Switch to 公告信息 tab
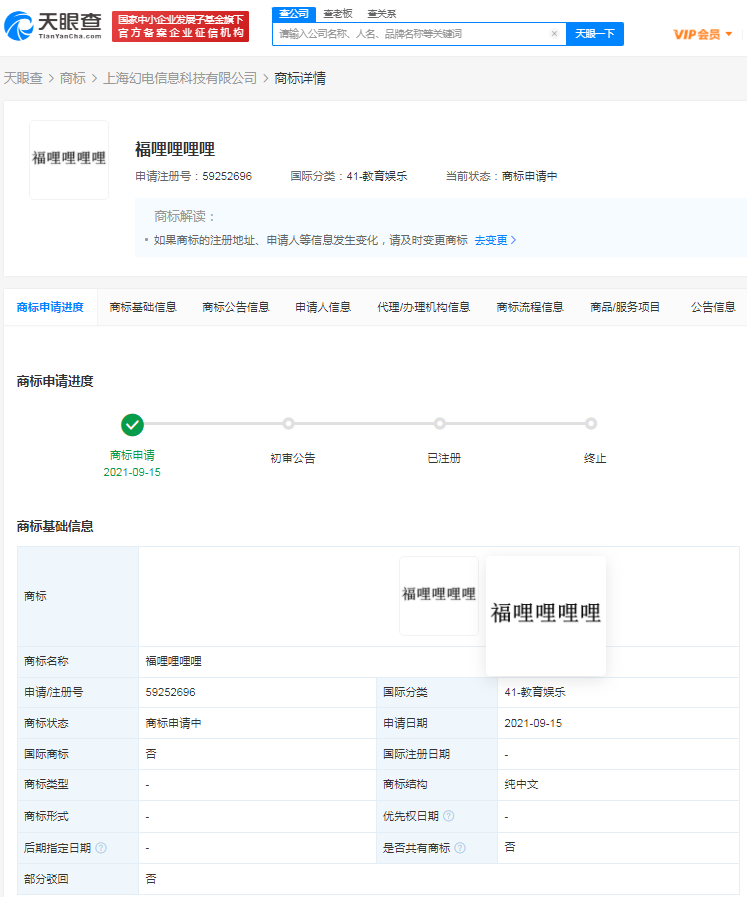Image resolution: width=747 pixels, height=897 pixels. pyautogui.click(x=713, y=307)
